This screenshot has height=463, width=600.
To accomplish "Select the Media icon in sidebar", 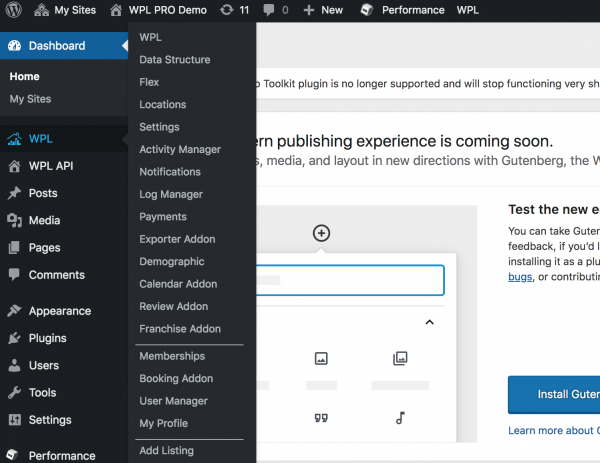I will (14, 220).
